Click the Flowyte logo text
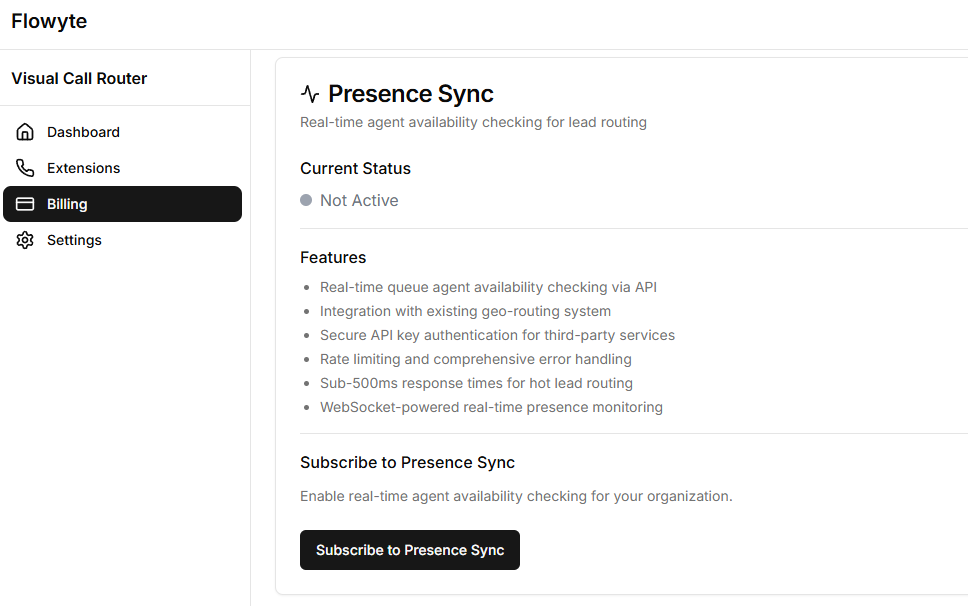968x606 pixels. [48, 21]
